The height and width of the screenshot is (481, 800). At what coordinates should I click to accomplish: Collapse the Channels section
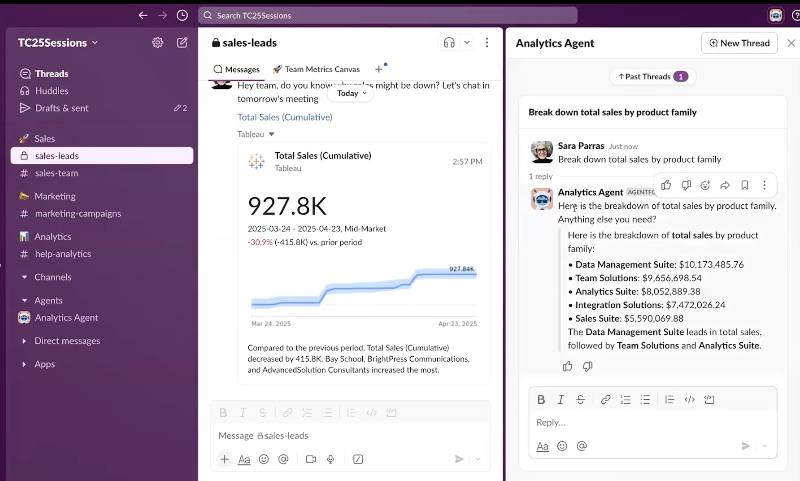(24, 277)
